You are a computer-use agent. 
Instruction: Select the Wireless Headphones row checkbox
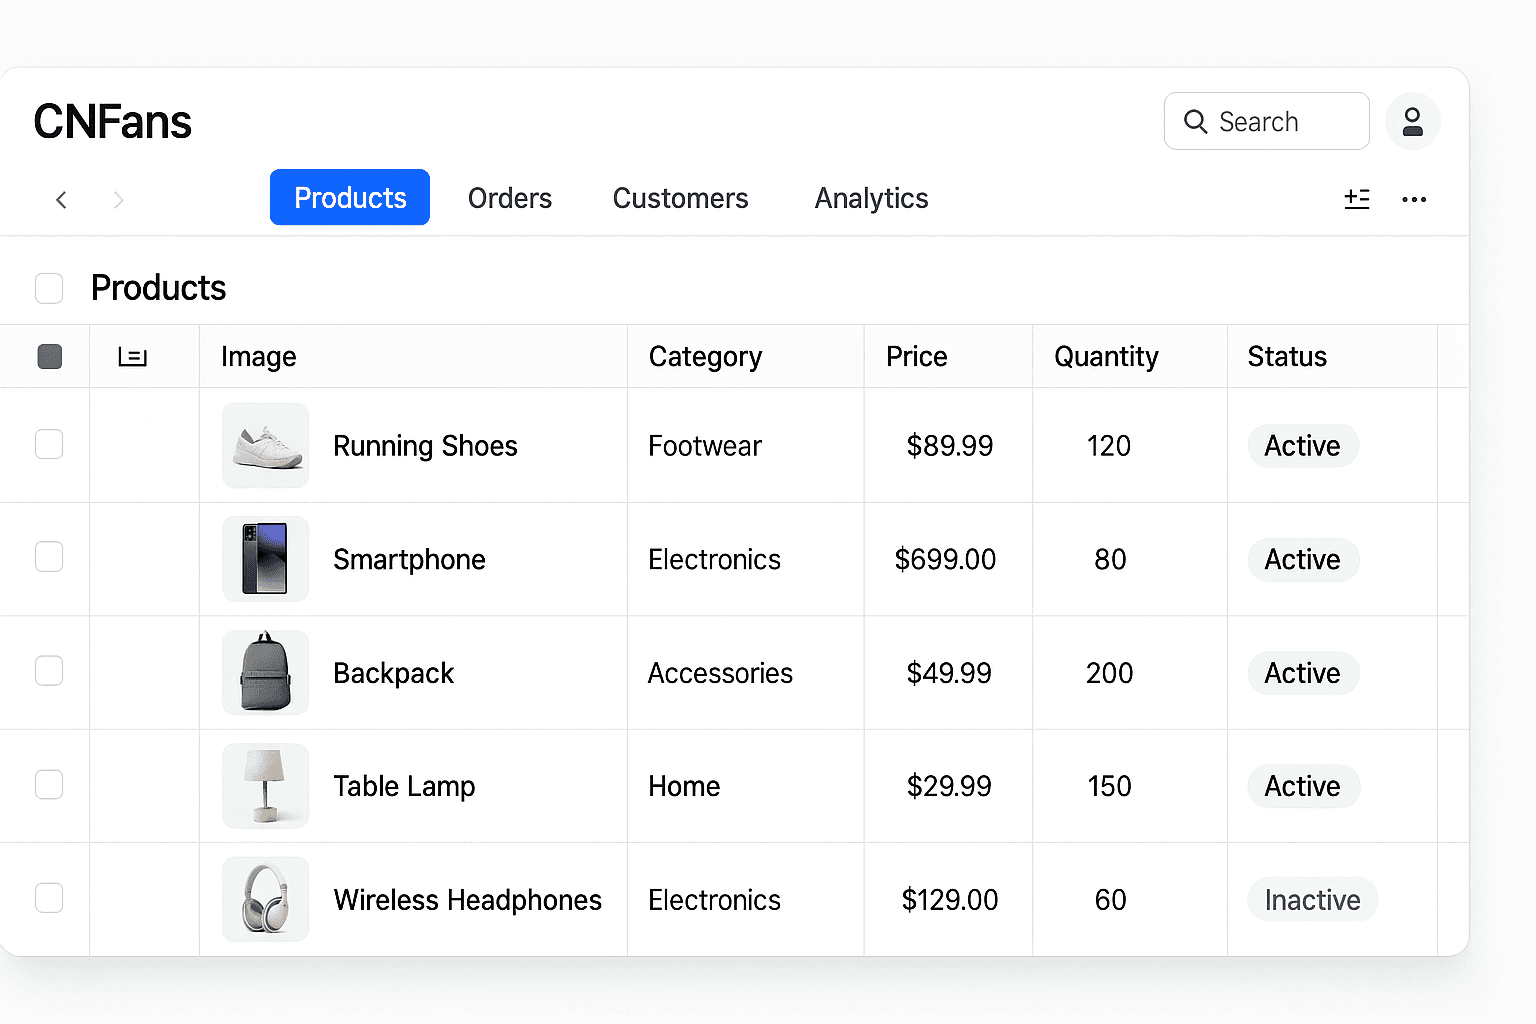(49, 898)
